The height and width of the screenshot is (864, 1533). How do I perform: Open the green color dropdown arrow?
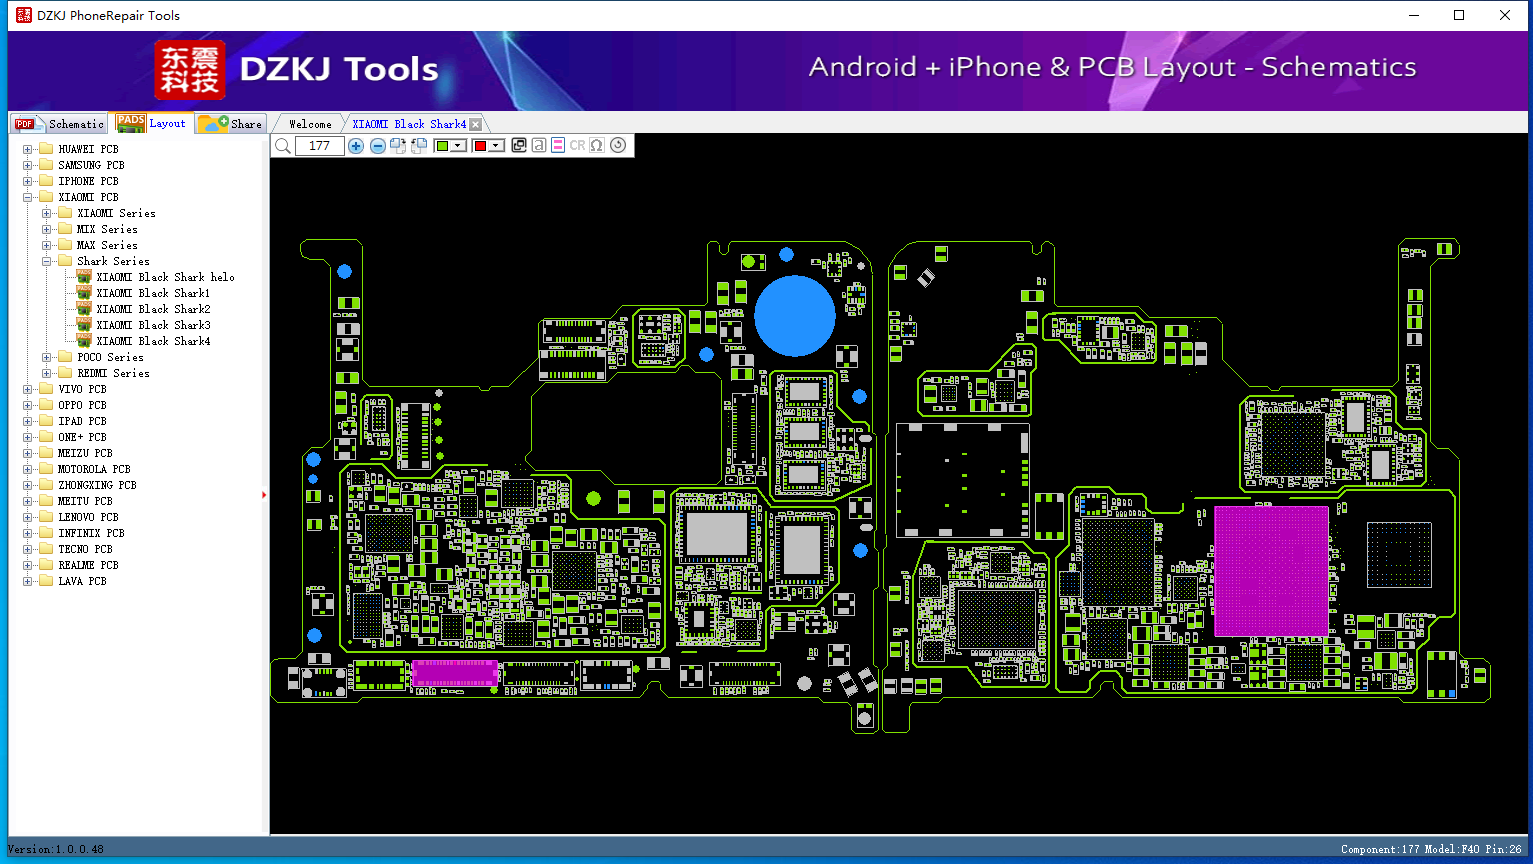click(458, 146)
